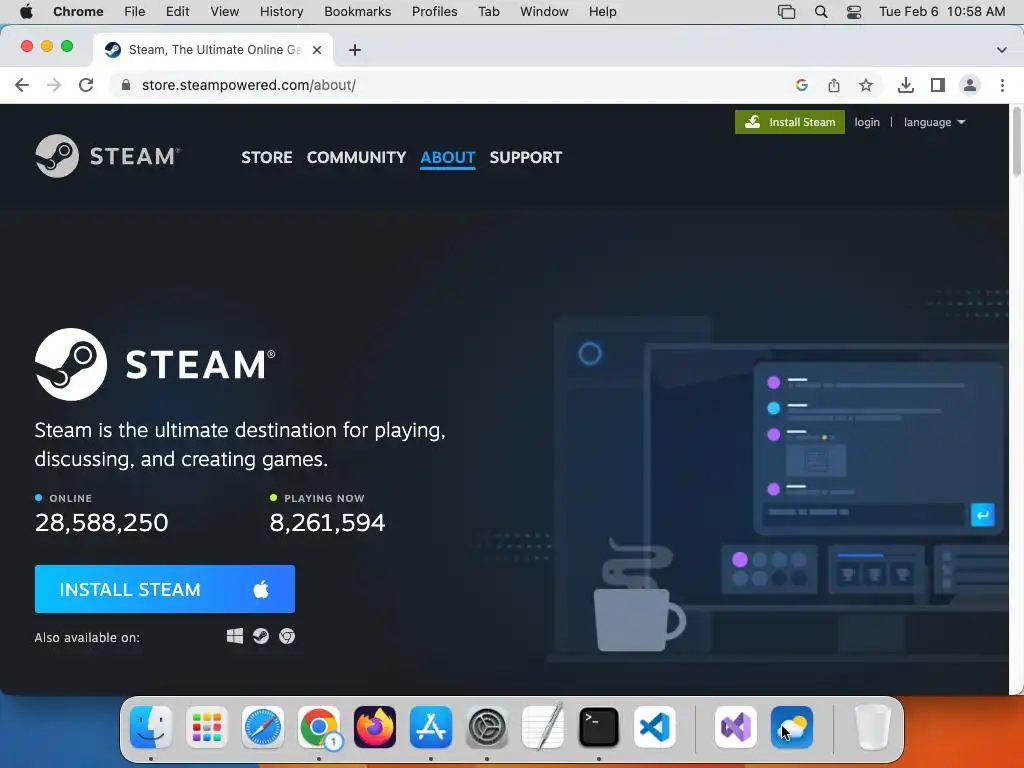Launch Firefox from the dock
Screen dimensions: 1024x768
click(x=375, y=727)
